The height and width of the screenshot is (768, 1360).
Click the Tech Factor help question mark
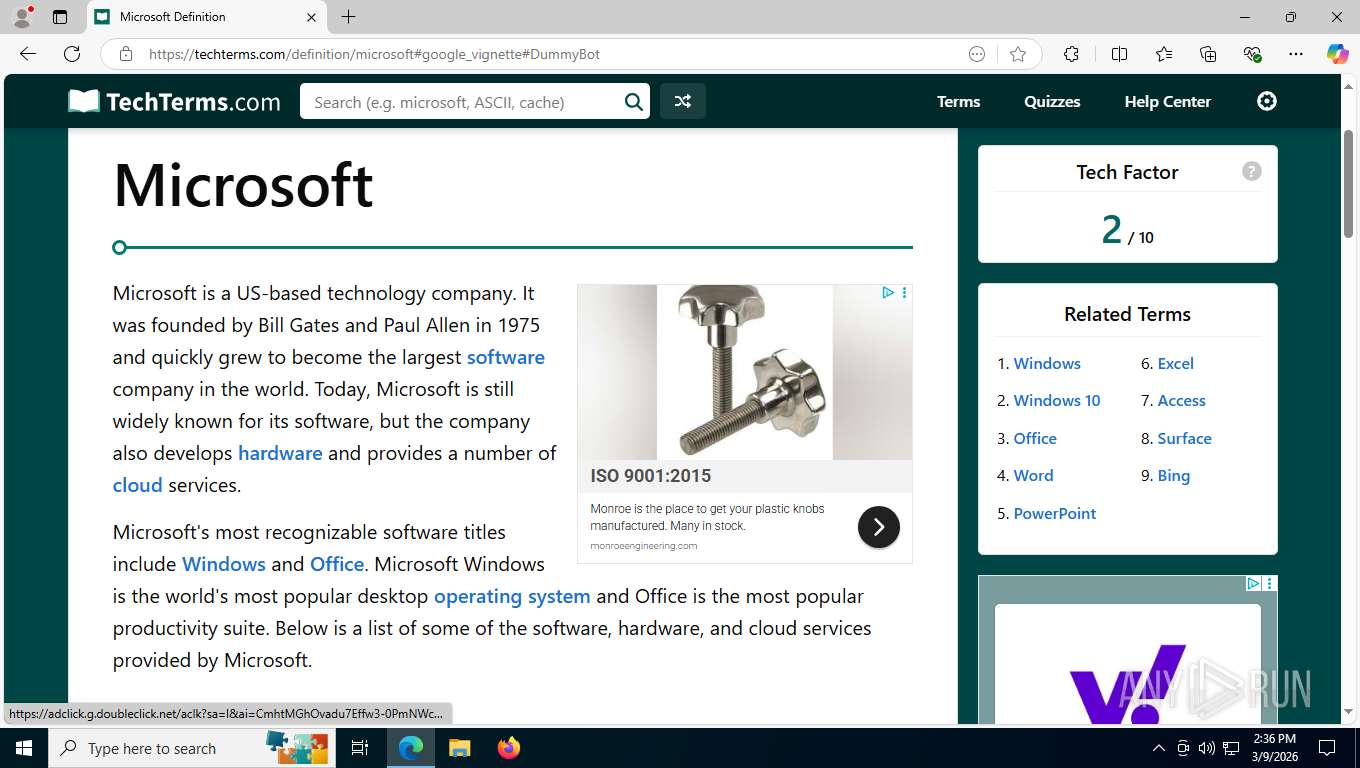point(1251,171)
